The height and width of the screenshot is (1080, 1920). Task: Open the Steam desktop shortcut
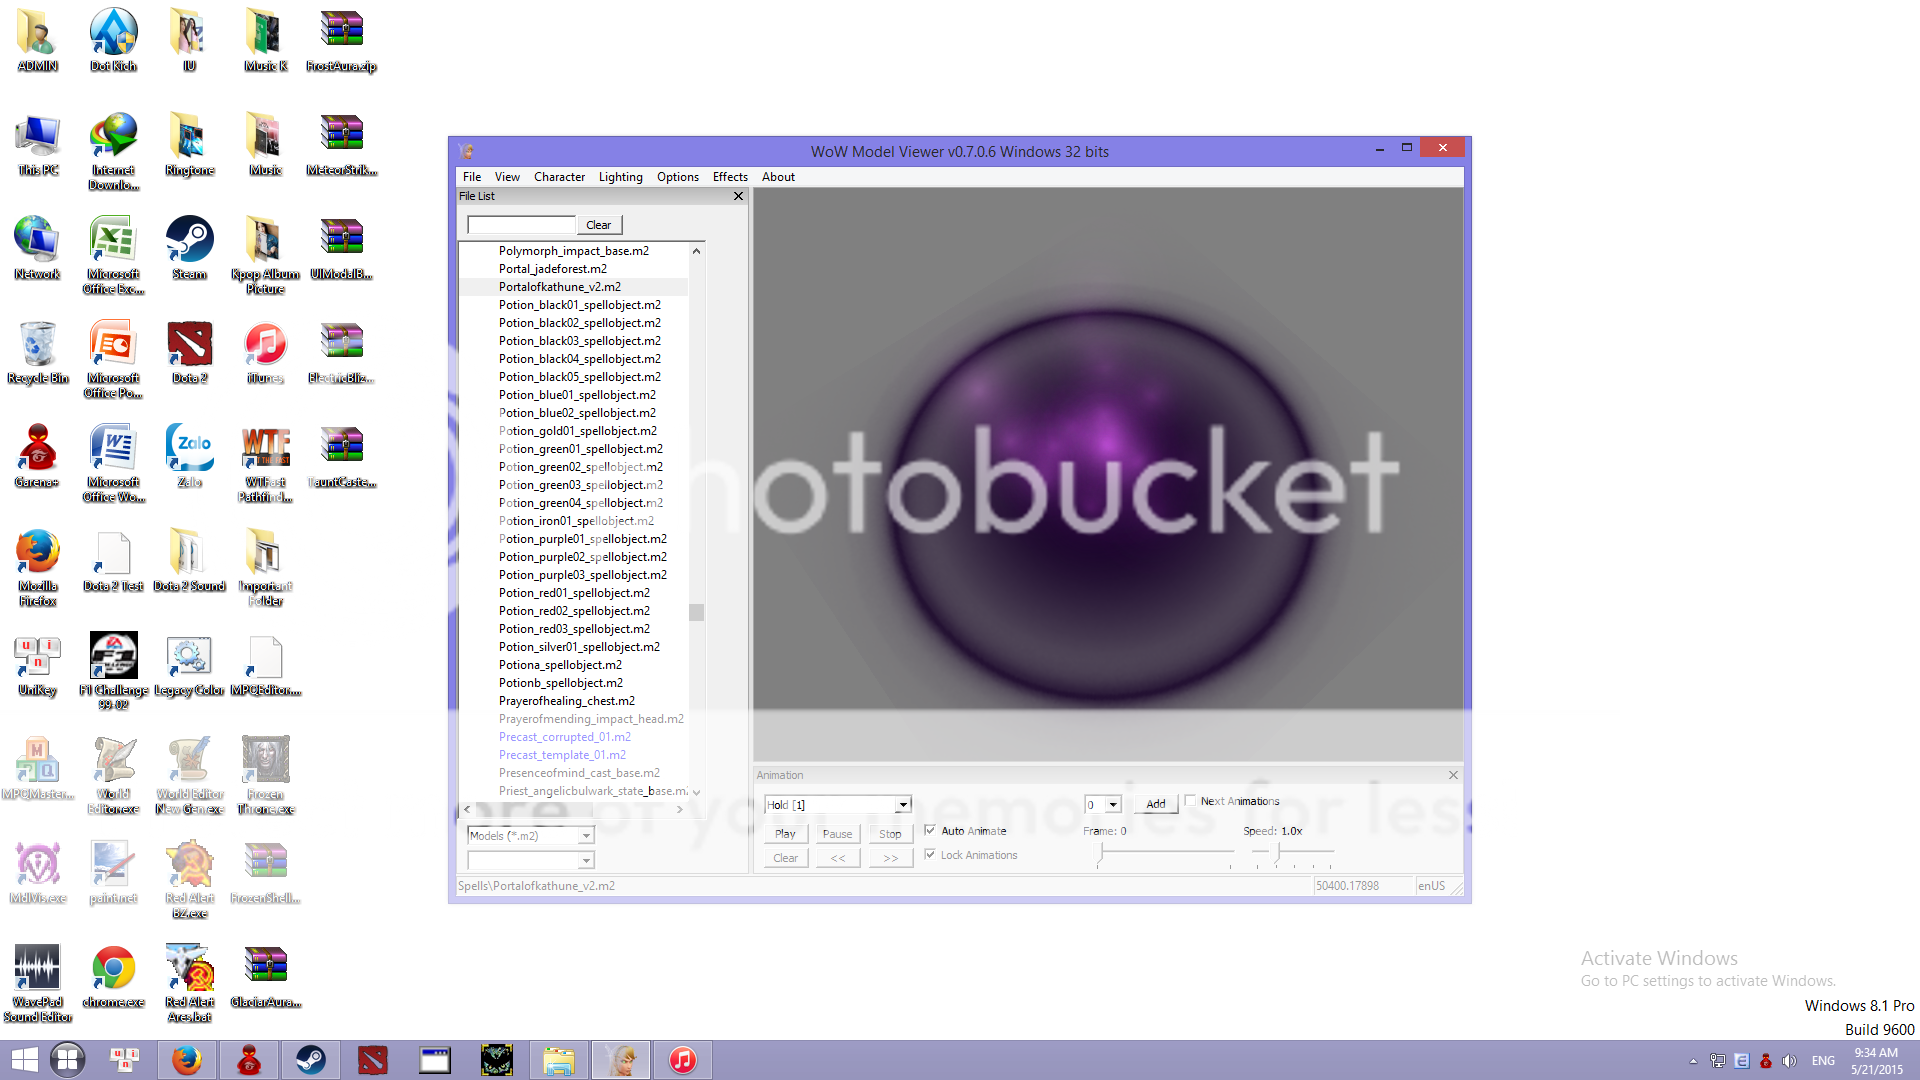click(x=189, y=249)
